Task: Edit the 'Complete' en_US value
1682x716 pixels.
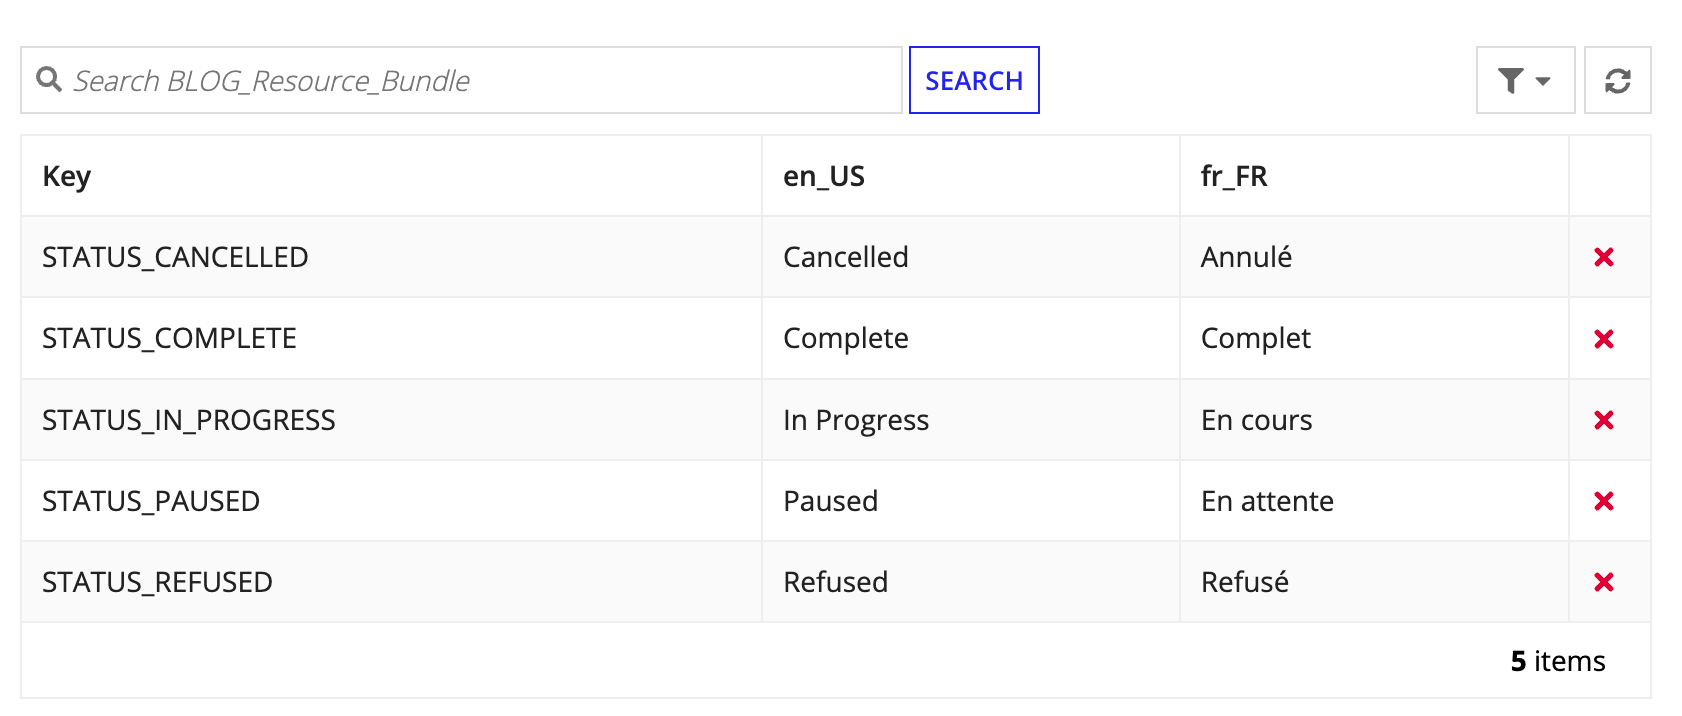Action: [x=845, y=339]
